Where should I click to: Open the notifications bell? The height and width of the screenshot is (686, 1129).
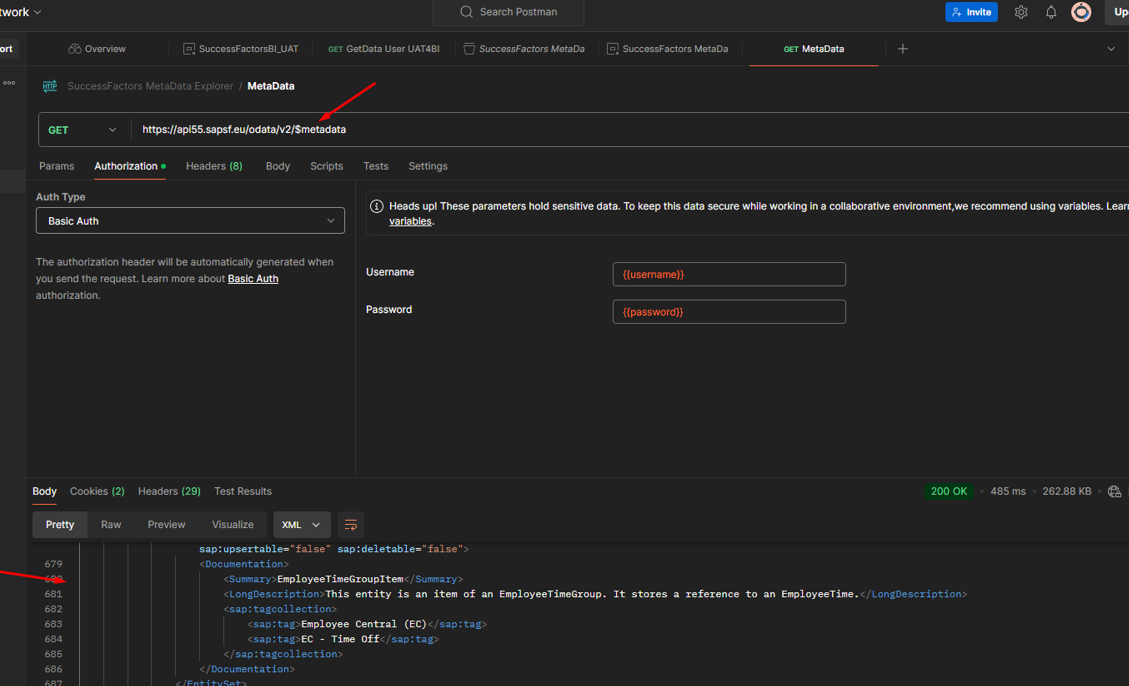pos(1051,12)
